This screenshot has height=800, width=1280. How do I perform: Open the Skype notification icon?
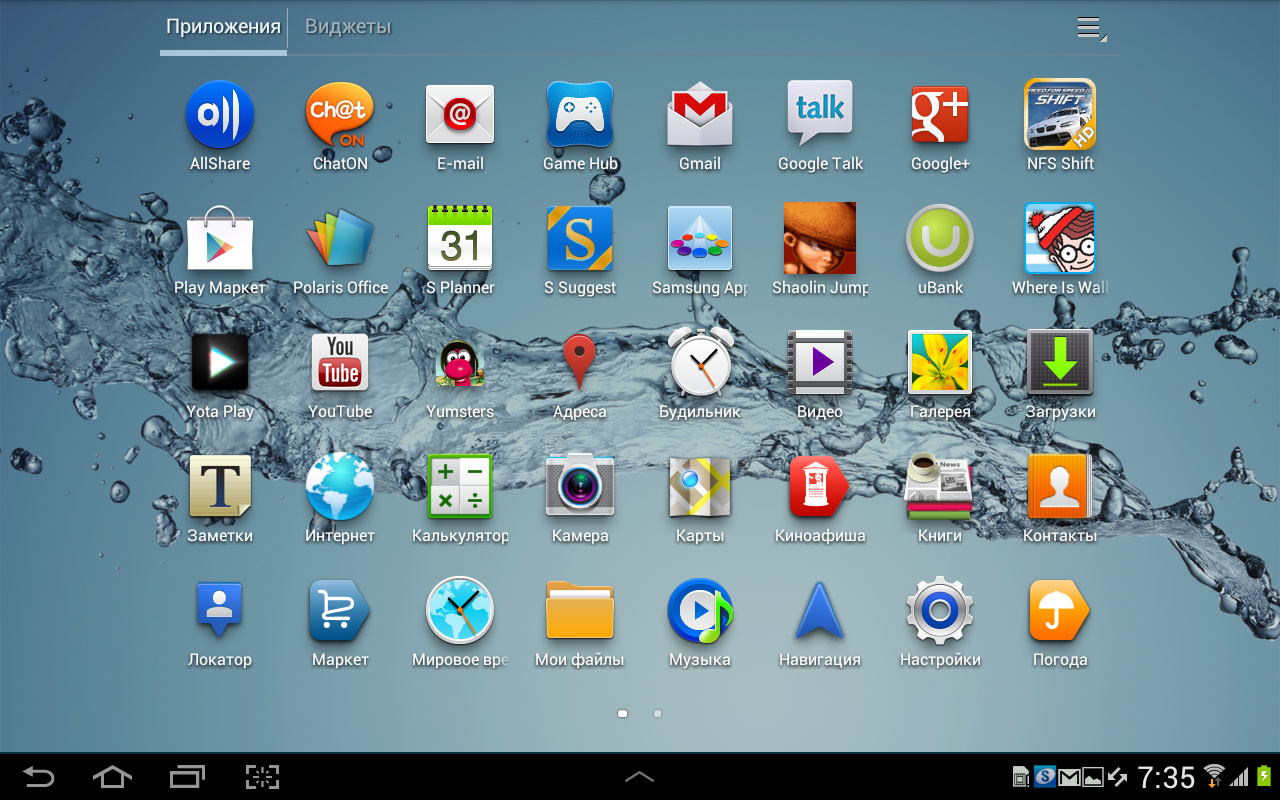pyautogui.click(x=1046, y=776)
